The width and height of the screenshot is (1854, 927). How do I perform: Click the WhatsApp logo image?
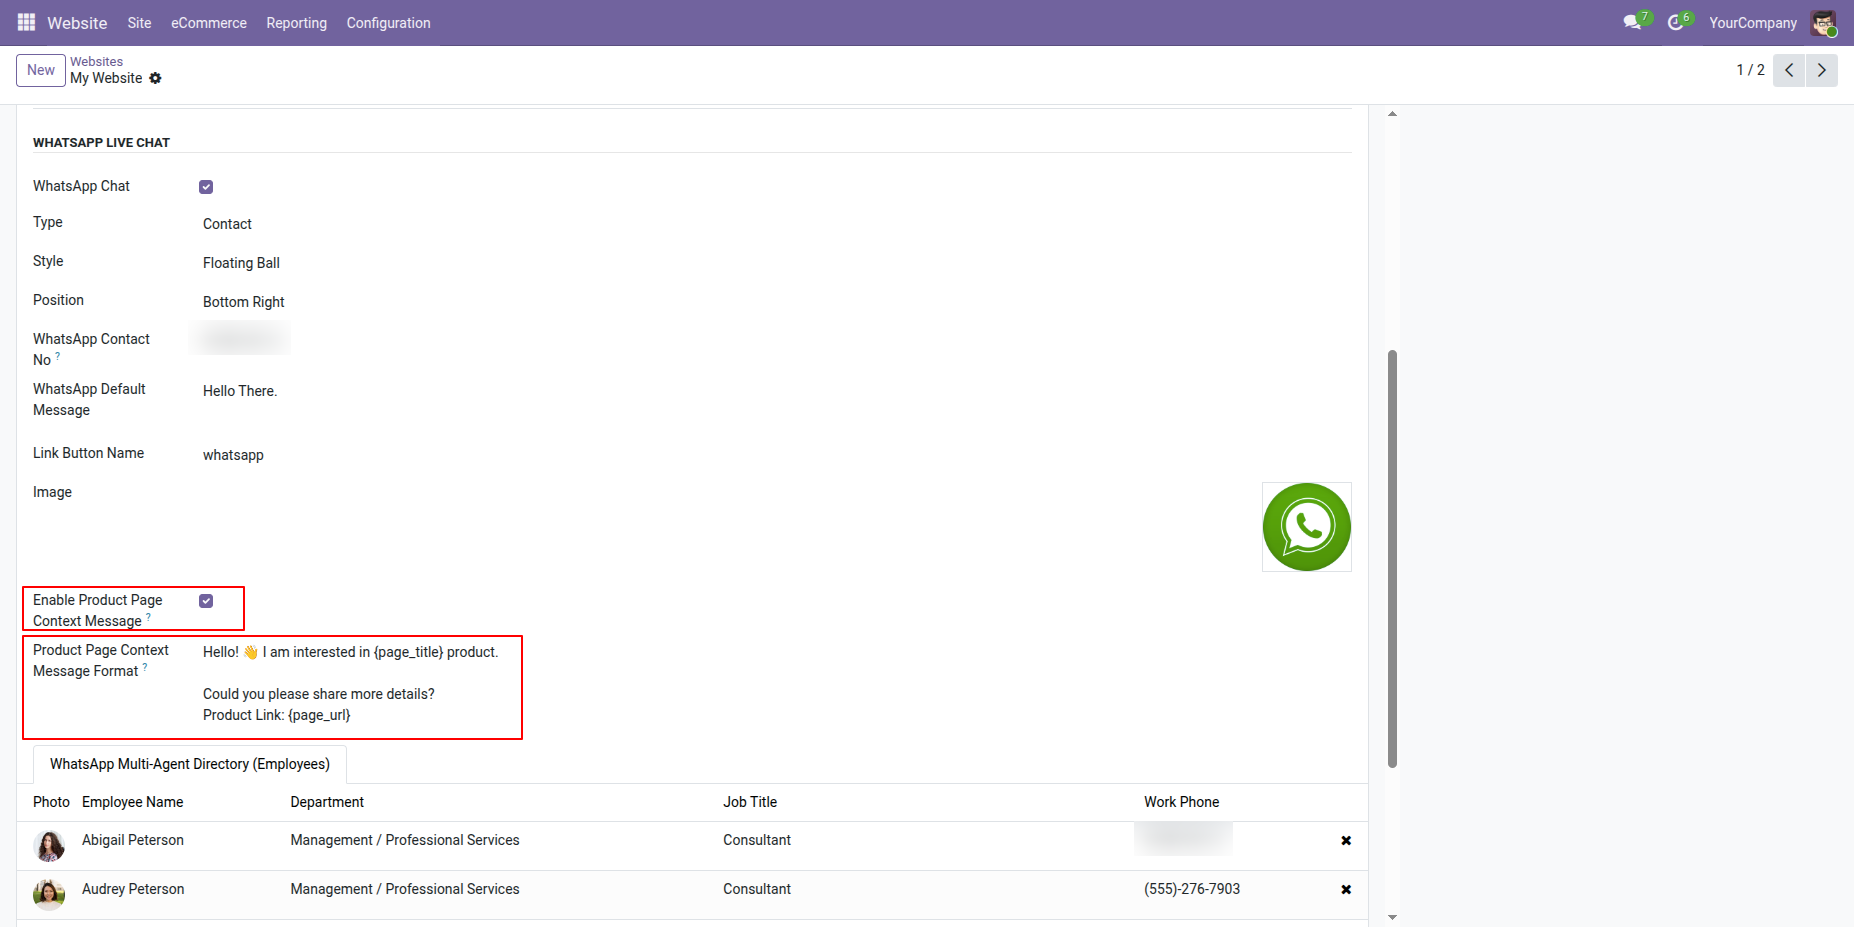[x=1307, y=527]
